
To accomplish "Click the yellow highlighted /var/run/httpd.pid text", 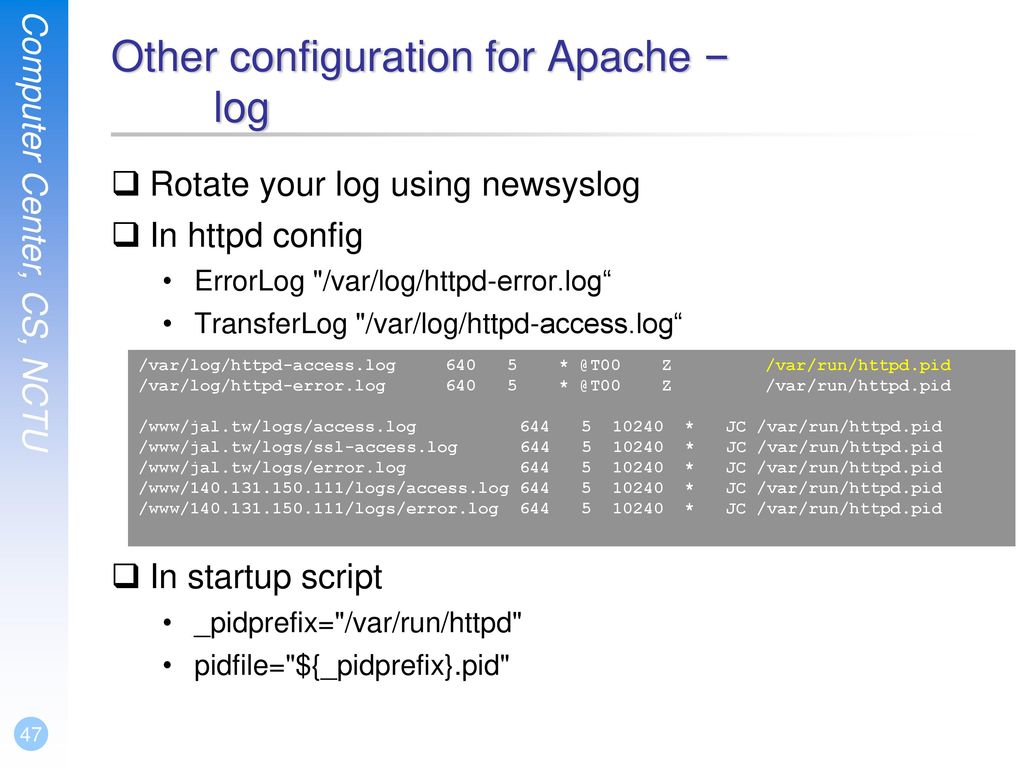I will tap(858, 365).
